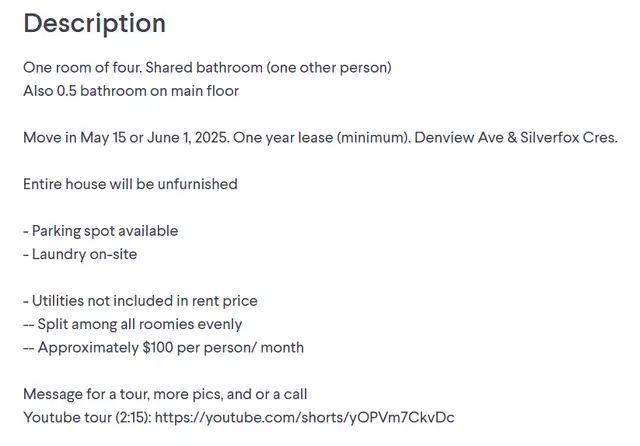Click "Message for a tour, more pics" line
Screen dimensions: 640x446
pos(165,394)
